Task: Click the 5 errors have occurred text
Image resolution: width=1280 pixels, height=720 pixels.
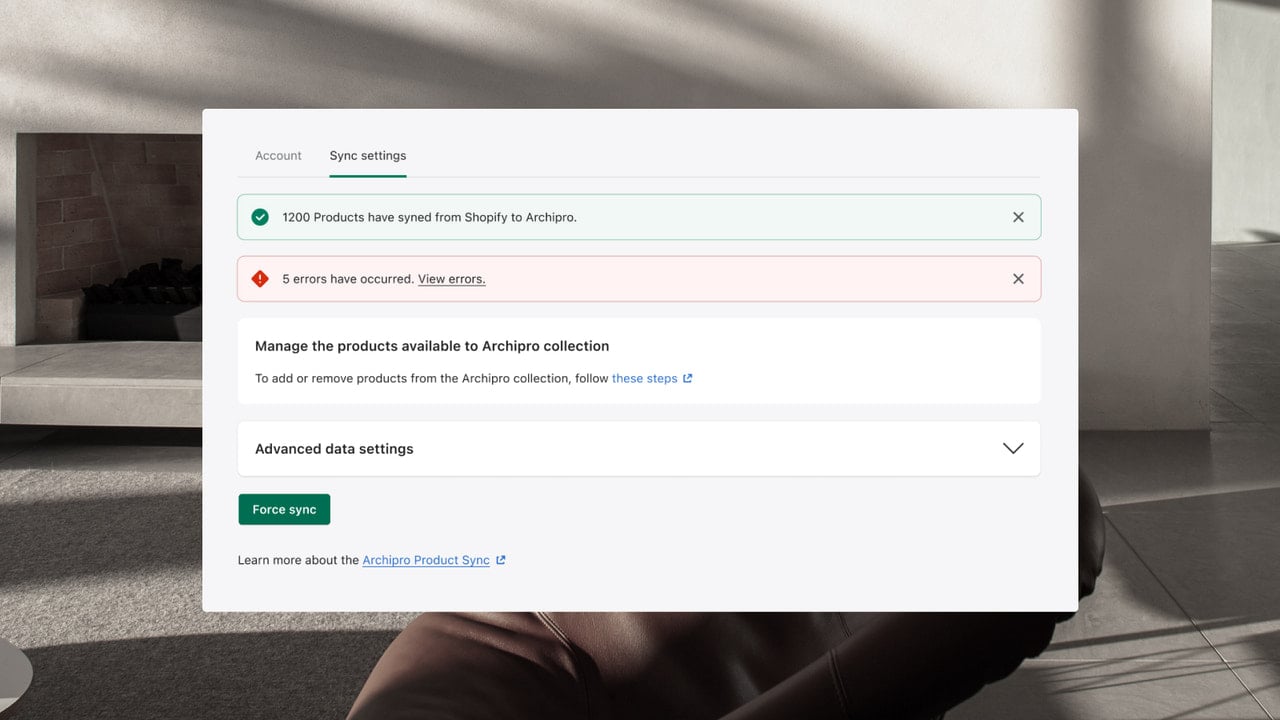Action: pyautogui.click(x=348, y=279)
